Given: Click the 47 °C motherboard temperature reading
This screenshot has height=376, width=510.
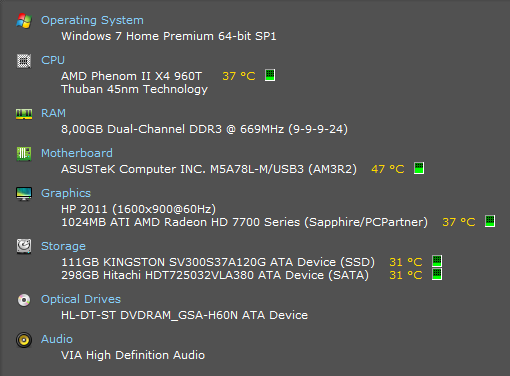Looking at the screenshot, I should (x=388, y=169).
